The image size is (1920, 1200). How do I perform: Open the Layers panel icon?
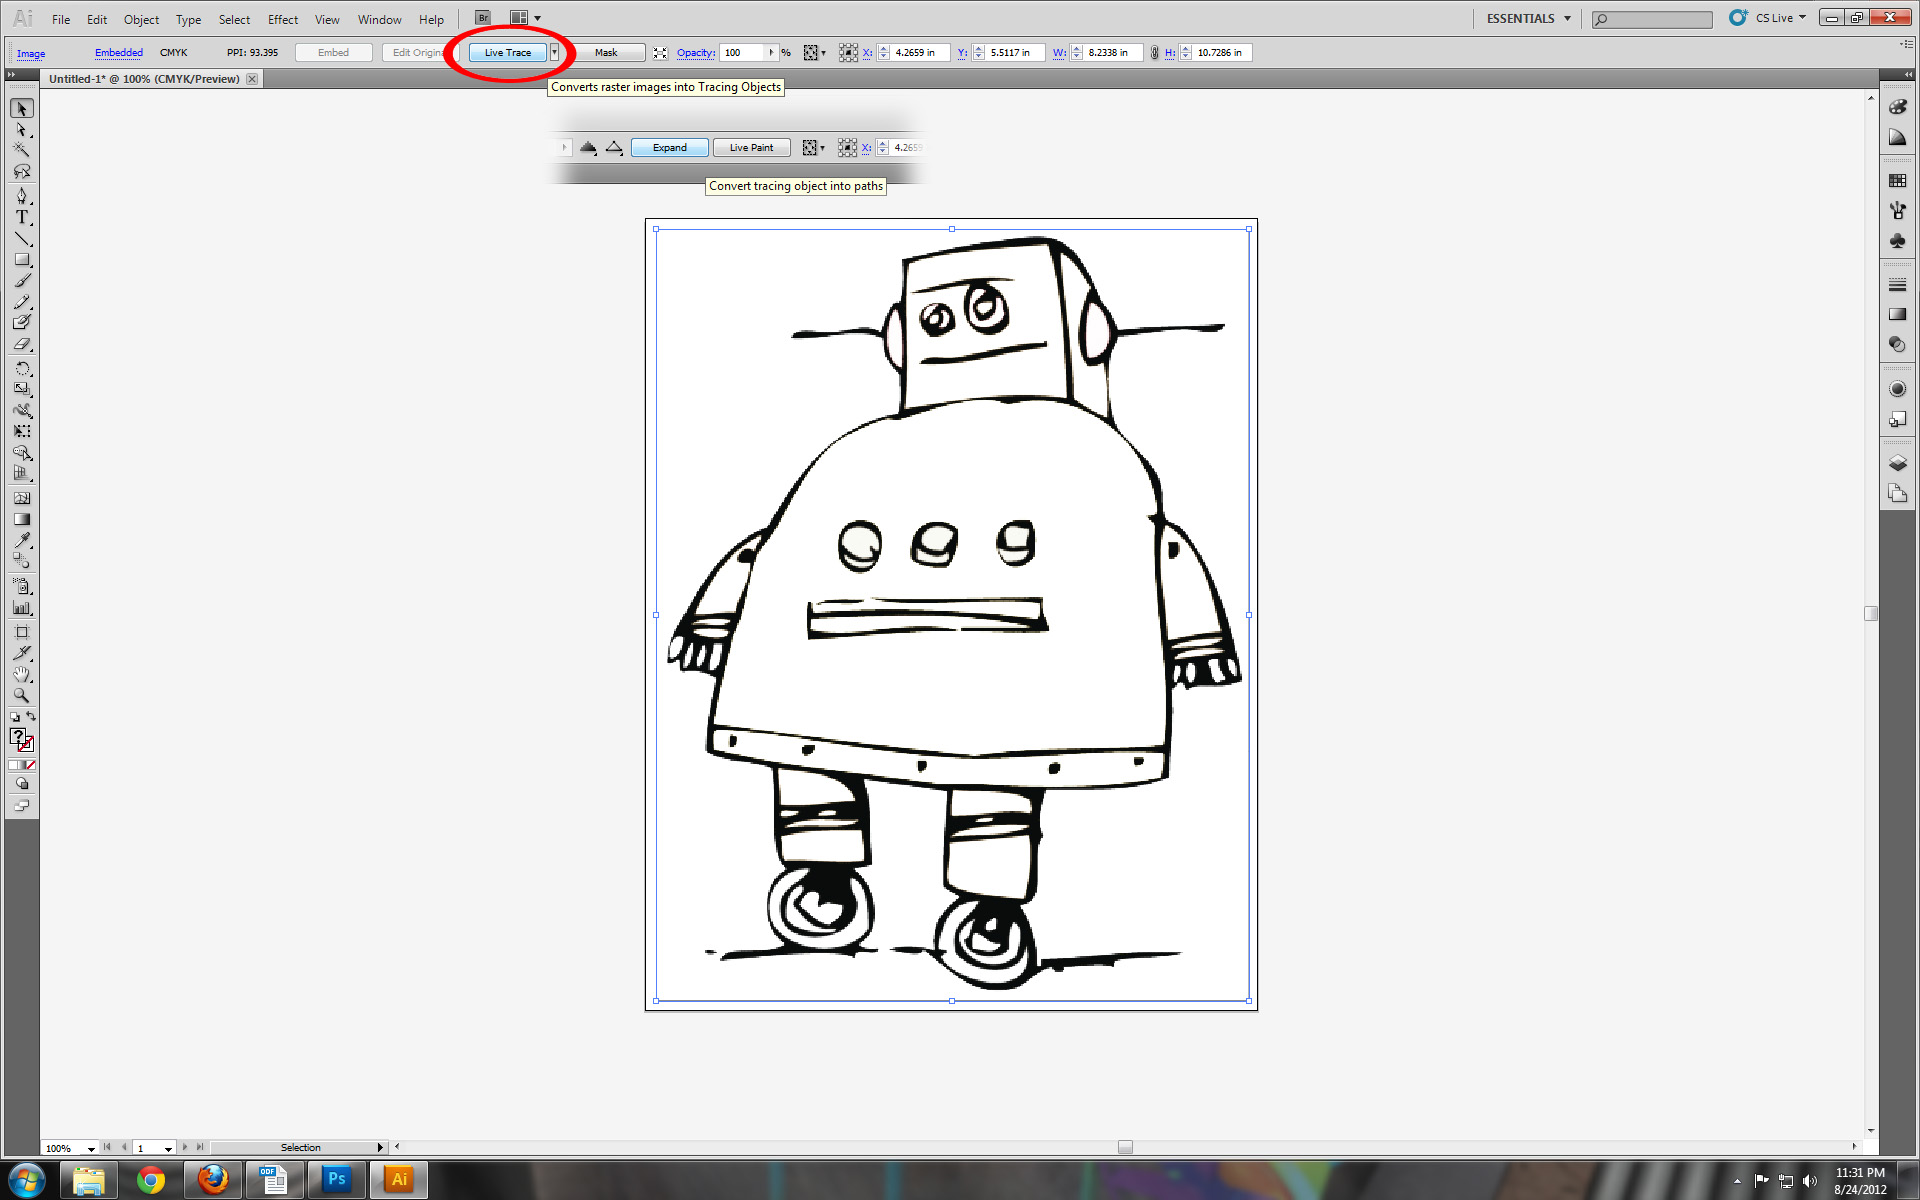coord(1897,463)
